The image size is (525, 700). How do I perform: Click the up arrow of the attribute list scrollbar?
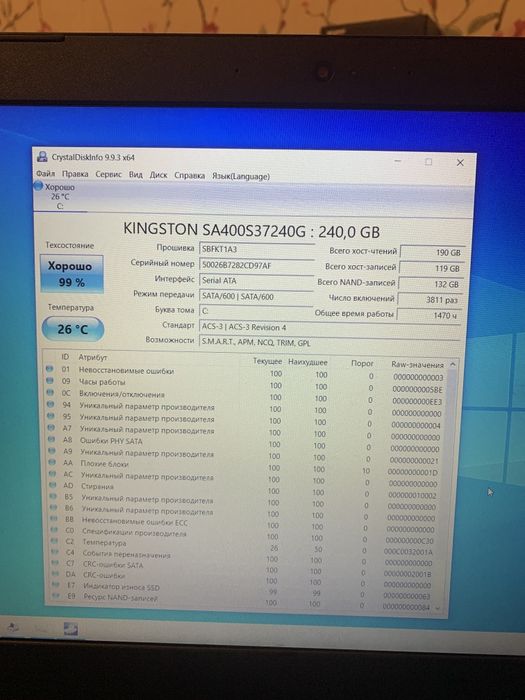point(453,365)
